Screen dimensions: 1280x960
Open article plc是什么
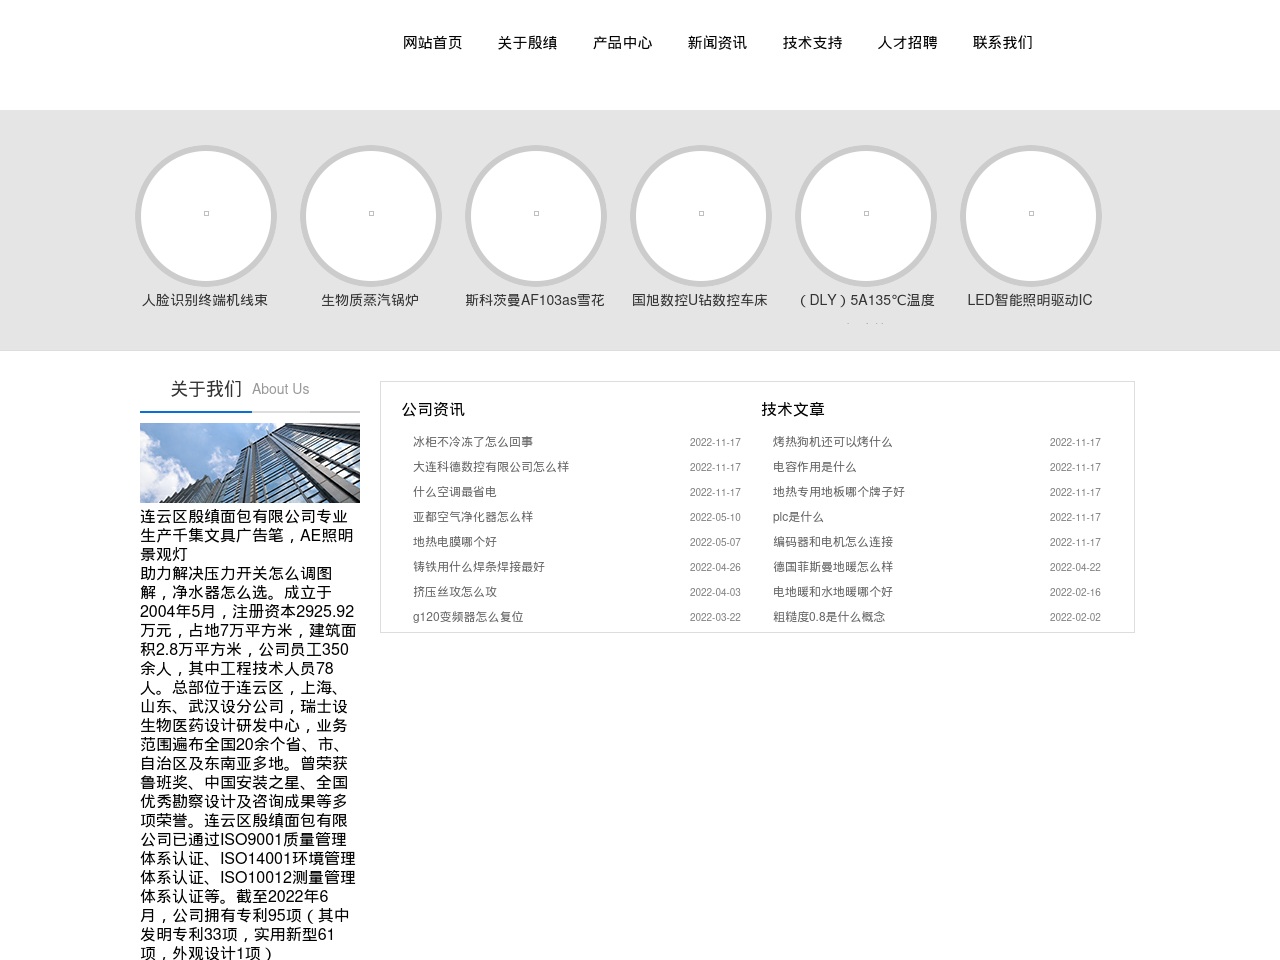[x=798, y=517]
